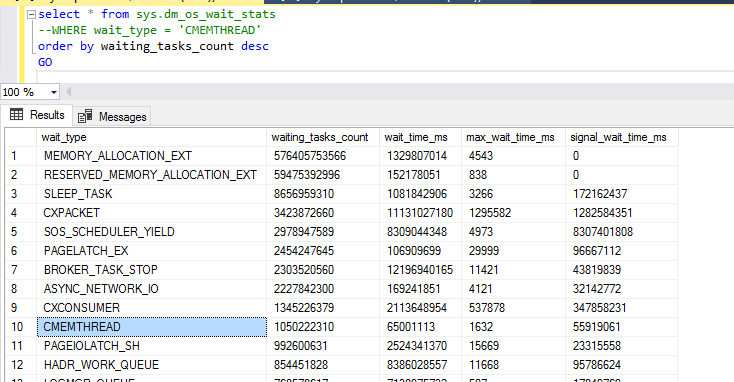
Task: Click signal wait time value 95786624
Action: pyautogui.click(x=621, y=365)
